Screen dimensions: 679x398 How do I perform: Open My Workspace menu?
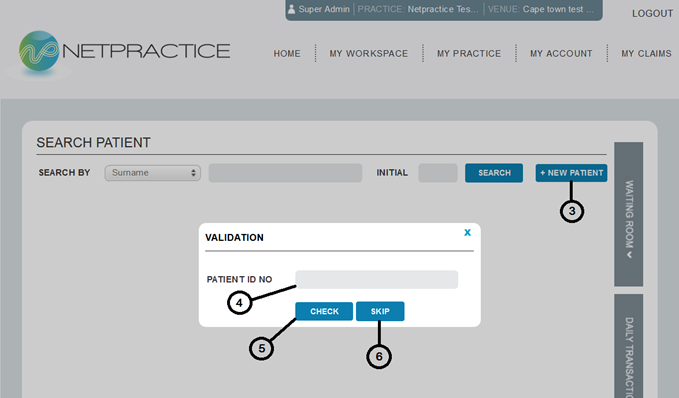point(369,54)
